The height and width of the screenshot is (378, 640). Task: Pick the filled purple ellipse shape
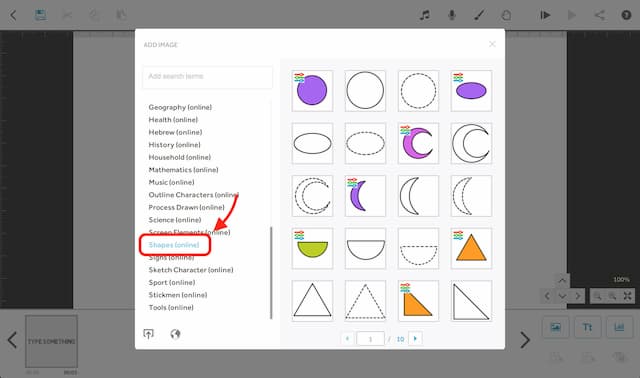pyautogui.click(x=471, y=91)
